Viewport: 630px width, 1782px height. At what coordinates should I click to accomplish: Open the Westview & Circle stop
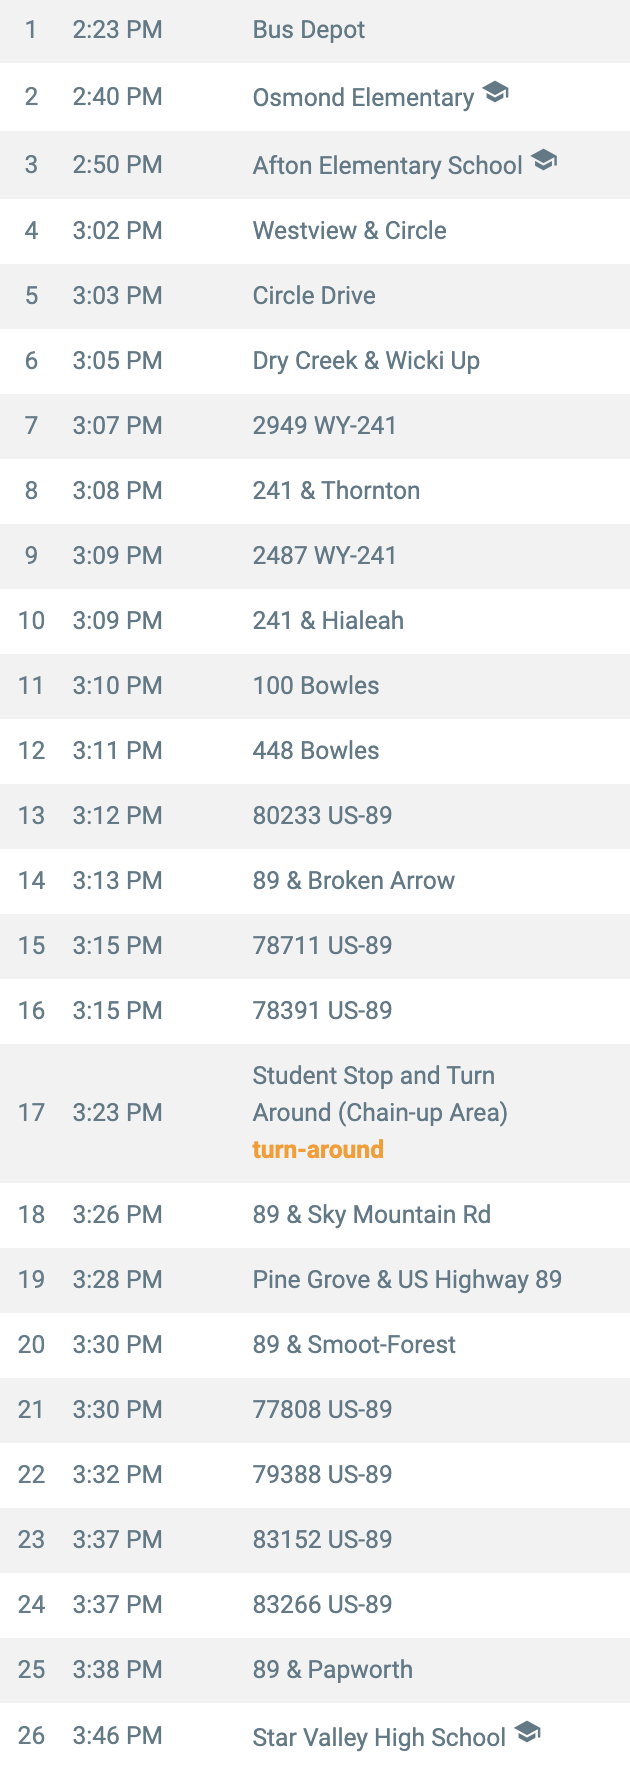pyautogui.click(x=315, y=231)
